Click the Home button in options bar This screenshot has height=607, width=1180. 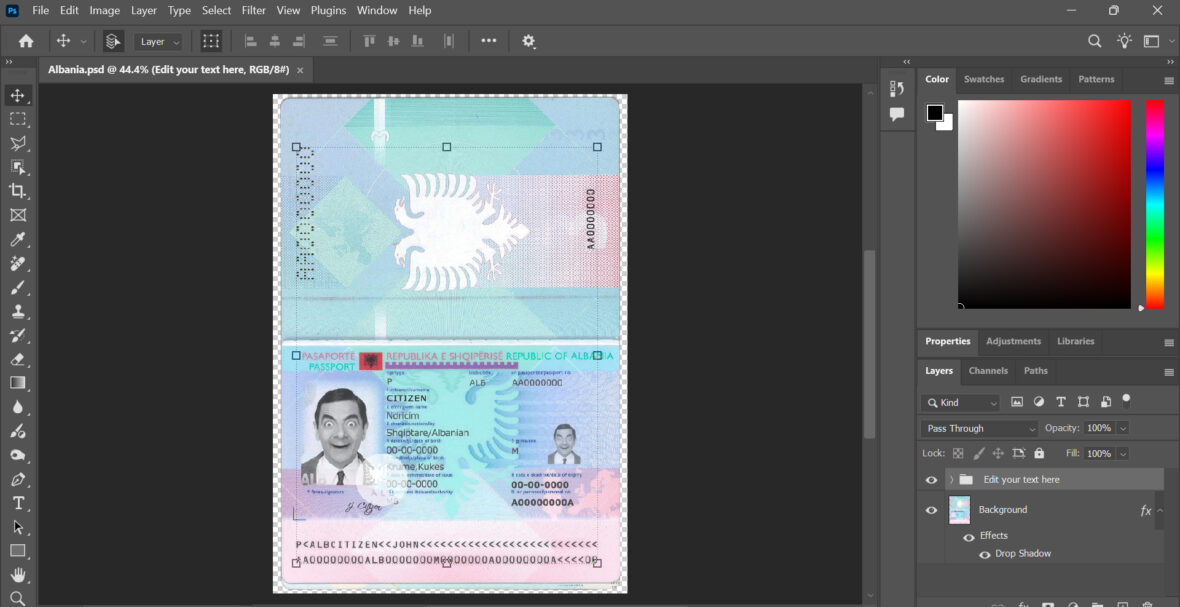[x=24, y=41]
